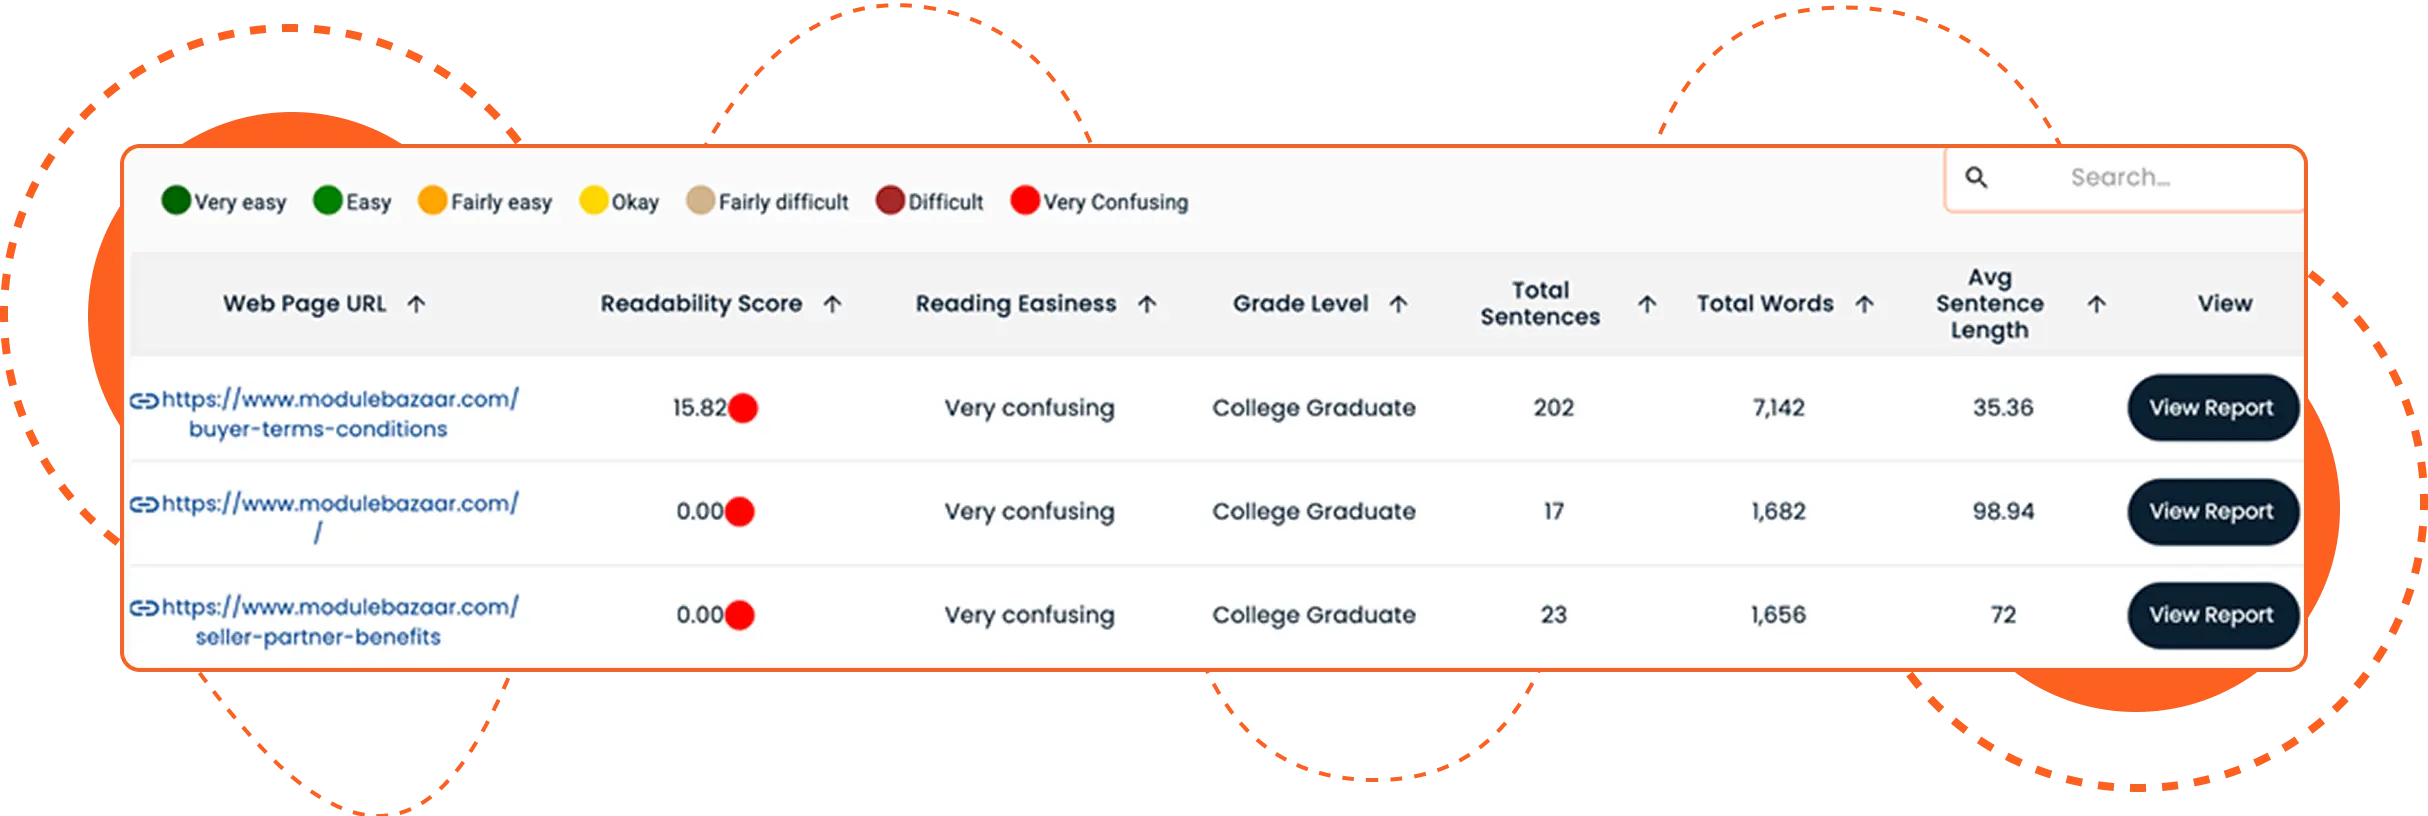Click the Very easy dark green swatch

[x=176, y=201]
